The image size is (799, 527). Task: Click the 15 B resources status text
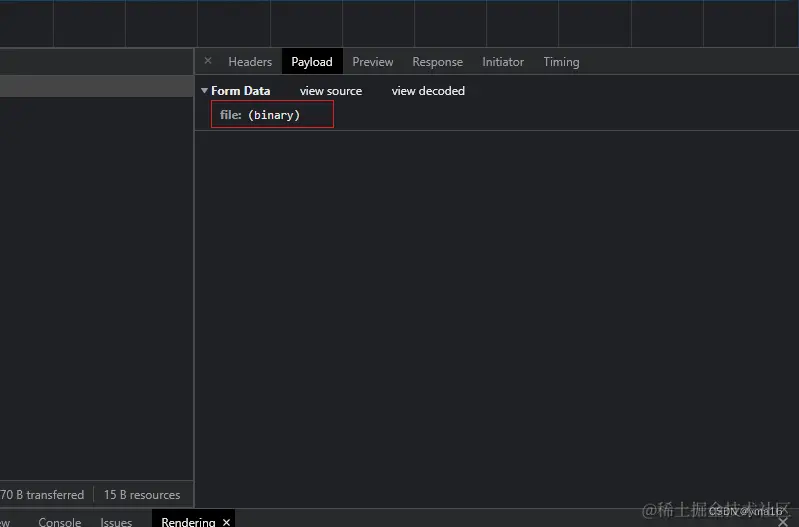(x=142, y=494)
